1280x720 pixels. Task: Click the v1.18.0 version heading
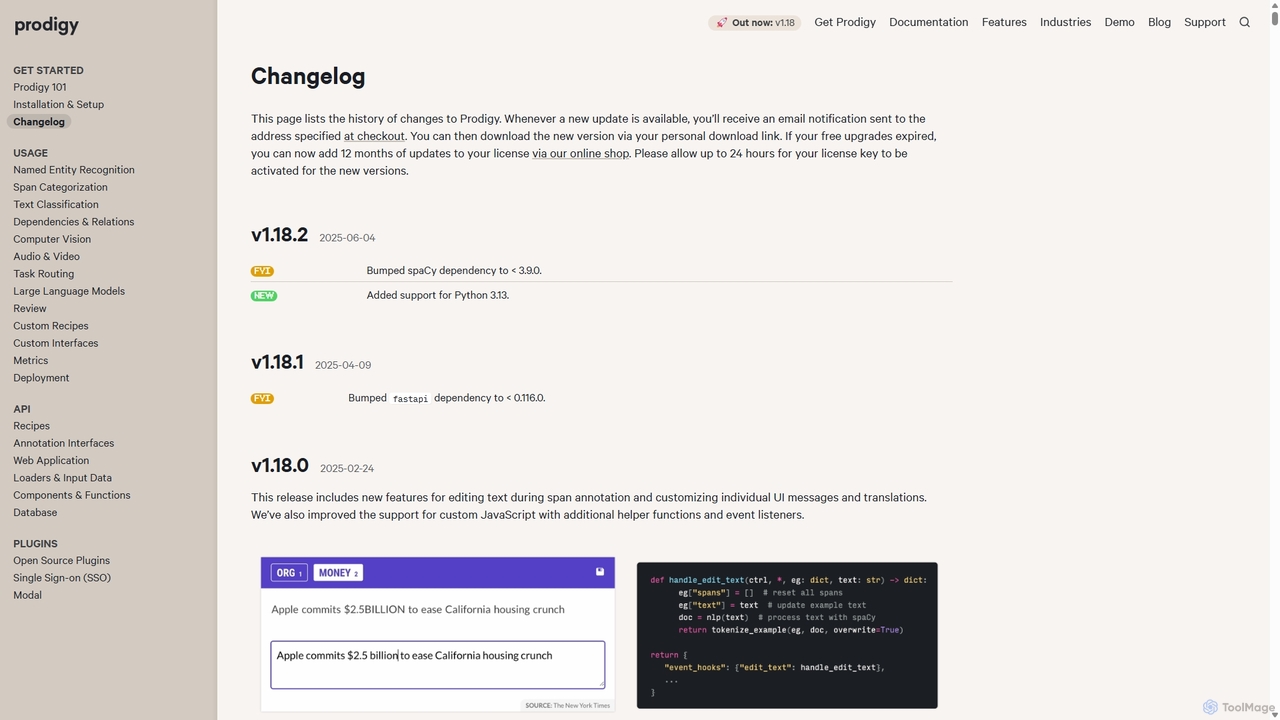(280, 465)
